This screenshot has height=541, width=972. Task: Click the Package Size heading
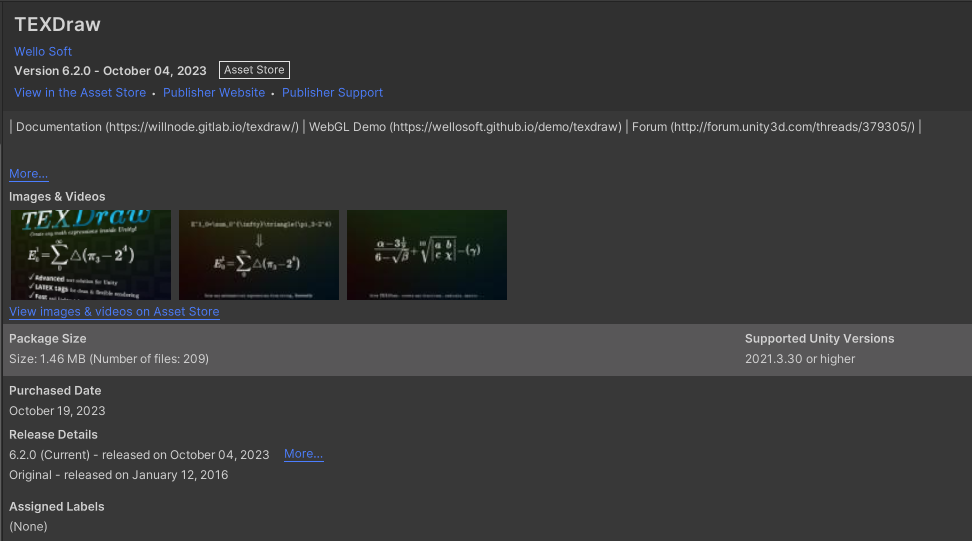48,338
